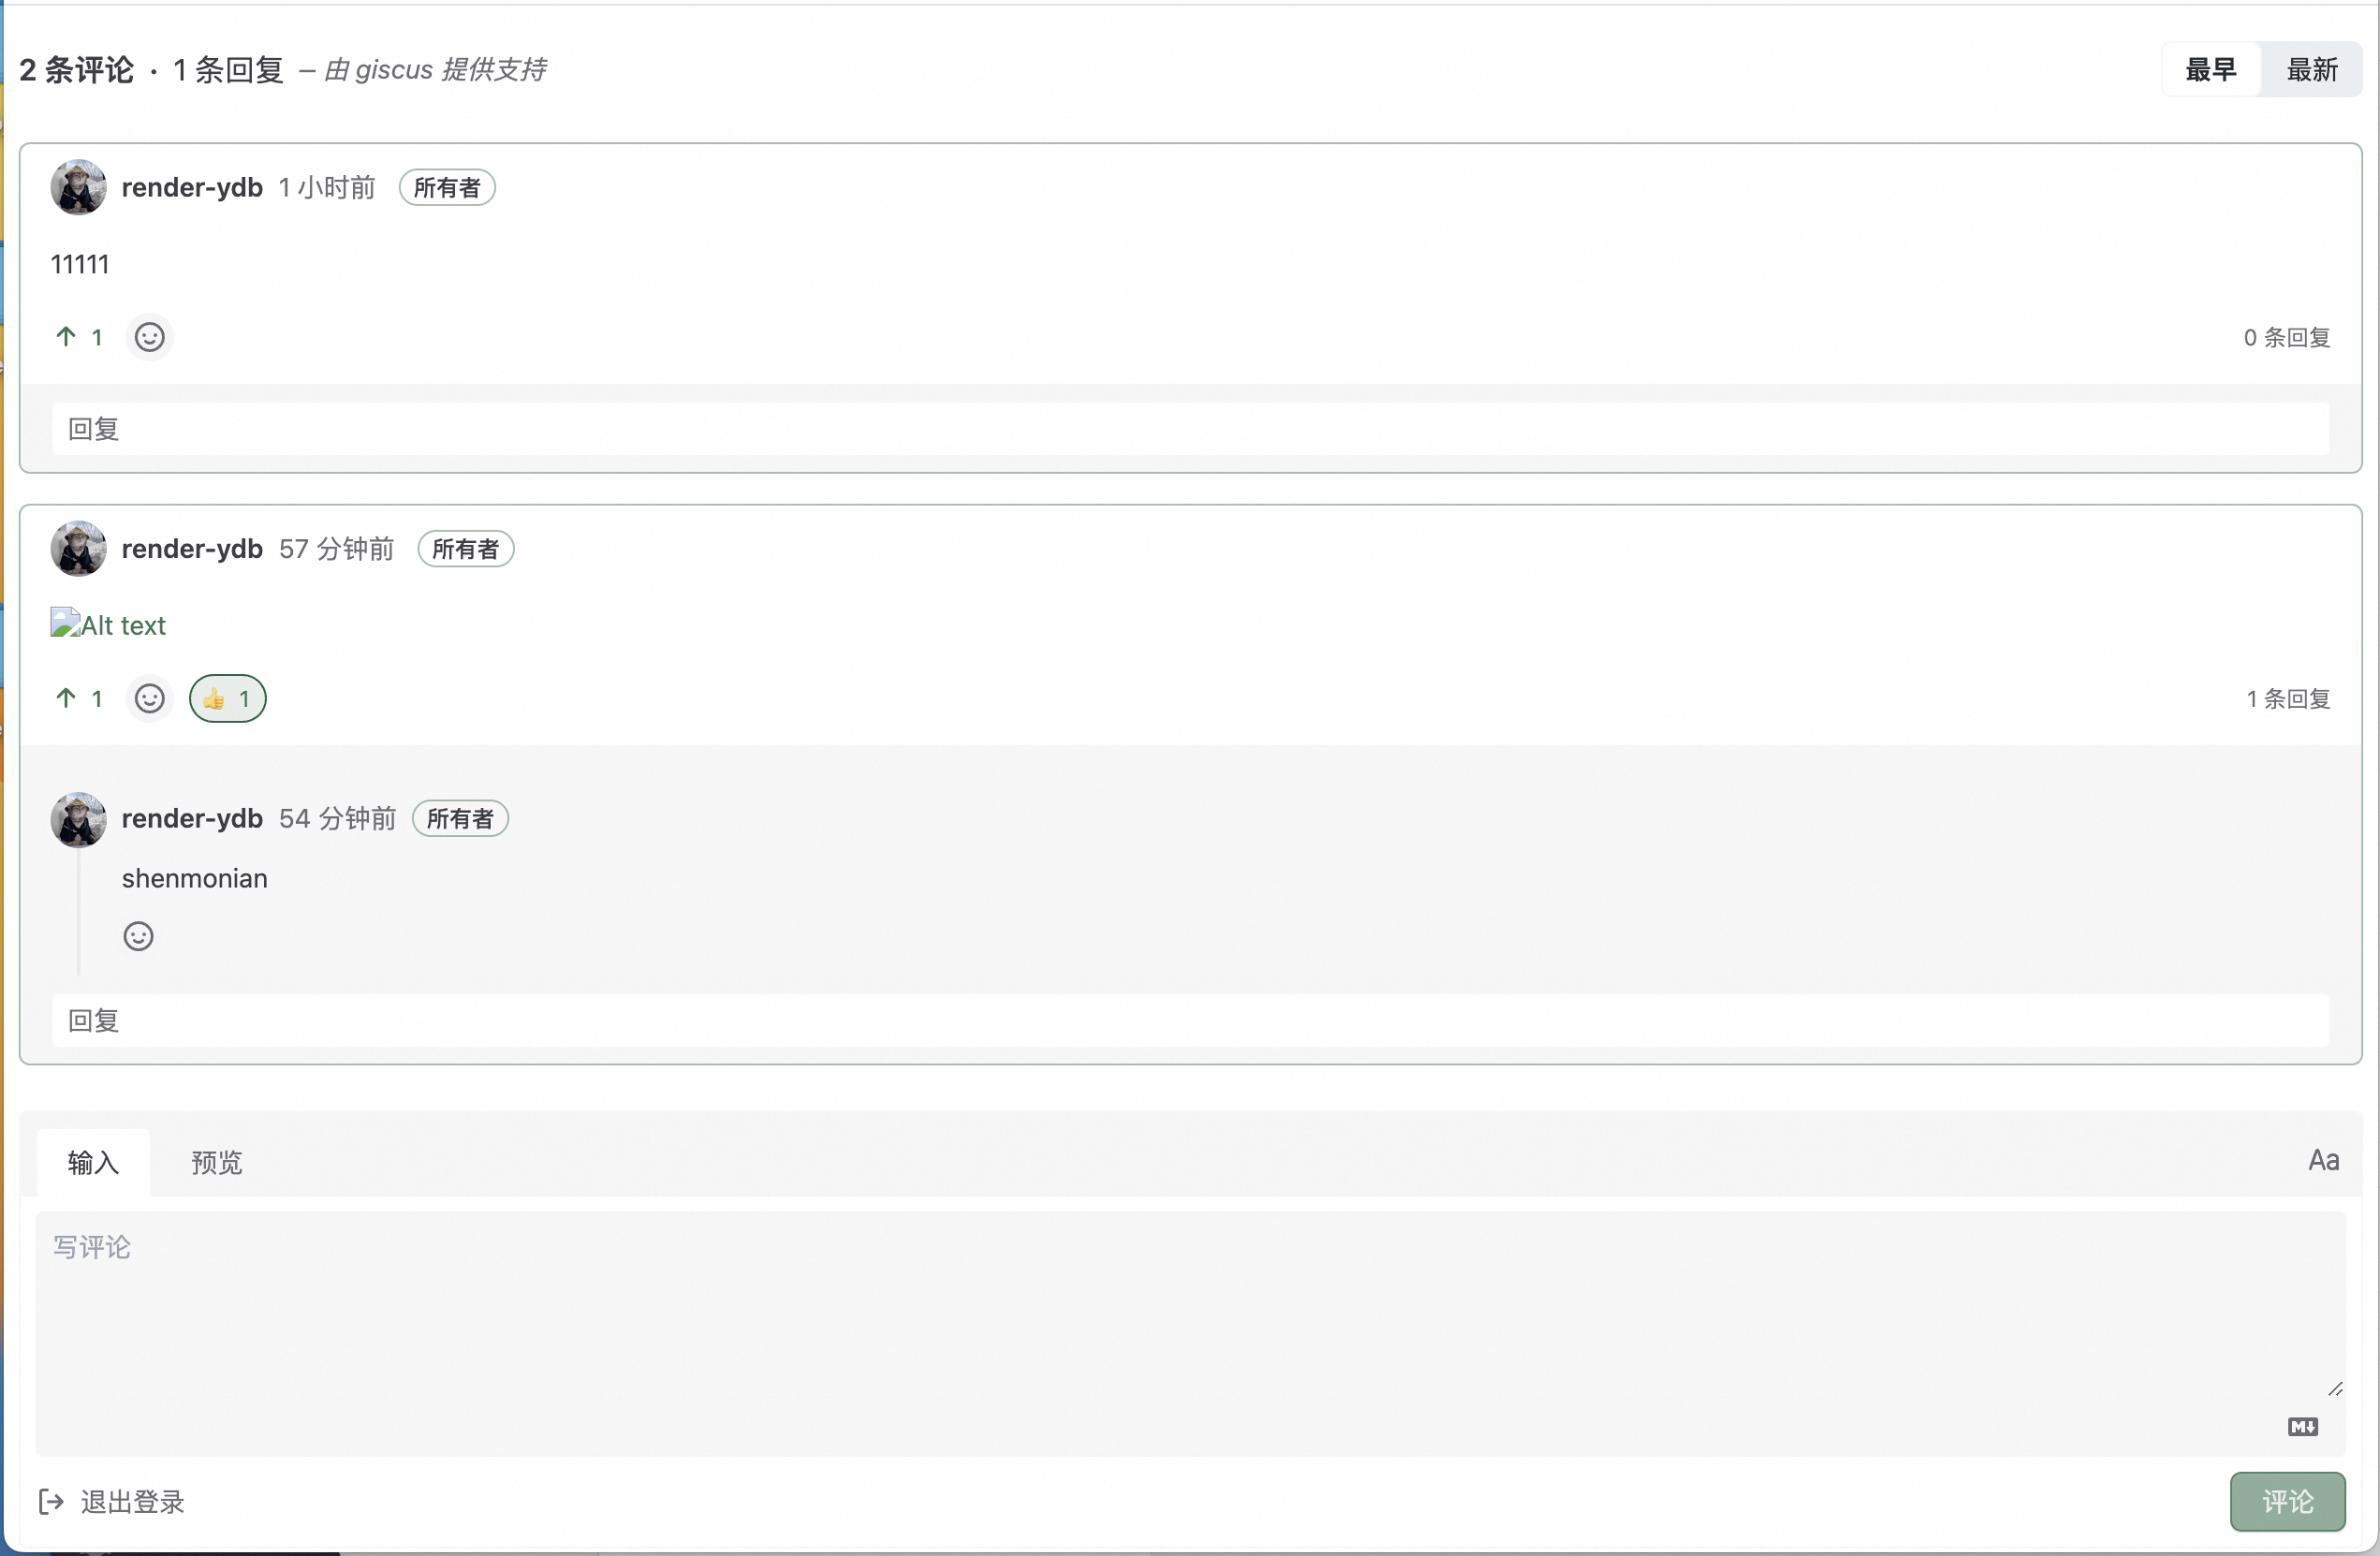Viewport: 2380px width, 1556px height.
Task: Open the broken Alt text image link
Action: (108, 625)
